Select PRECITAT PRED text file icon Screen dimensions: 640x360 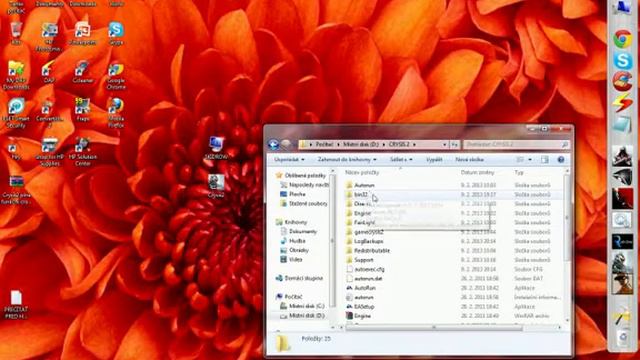pos(16,304)
